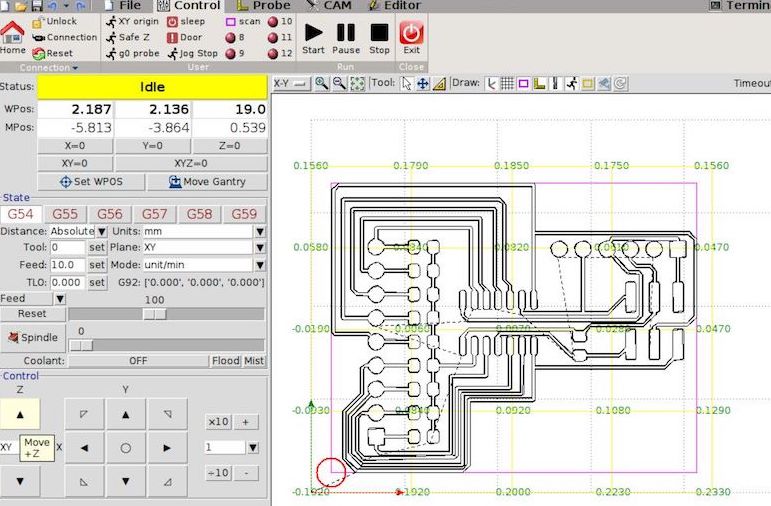The image size is (771, 506).
Task: Toggle drawing of workarea limits
Action: pos(556,84)
